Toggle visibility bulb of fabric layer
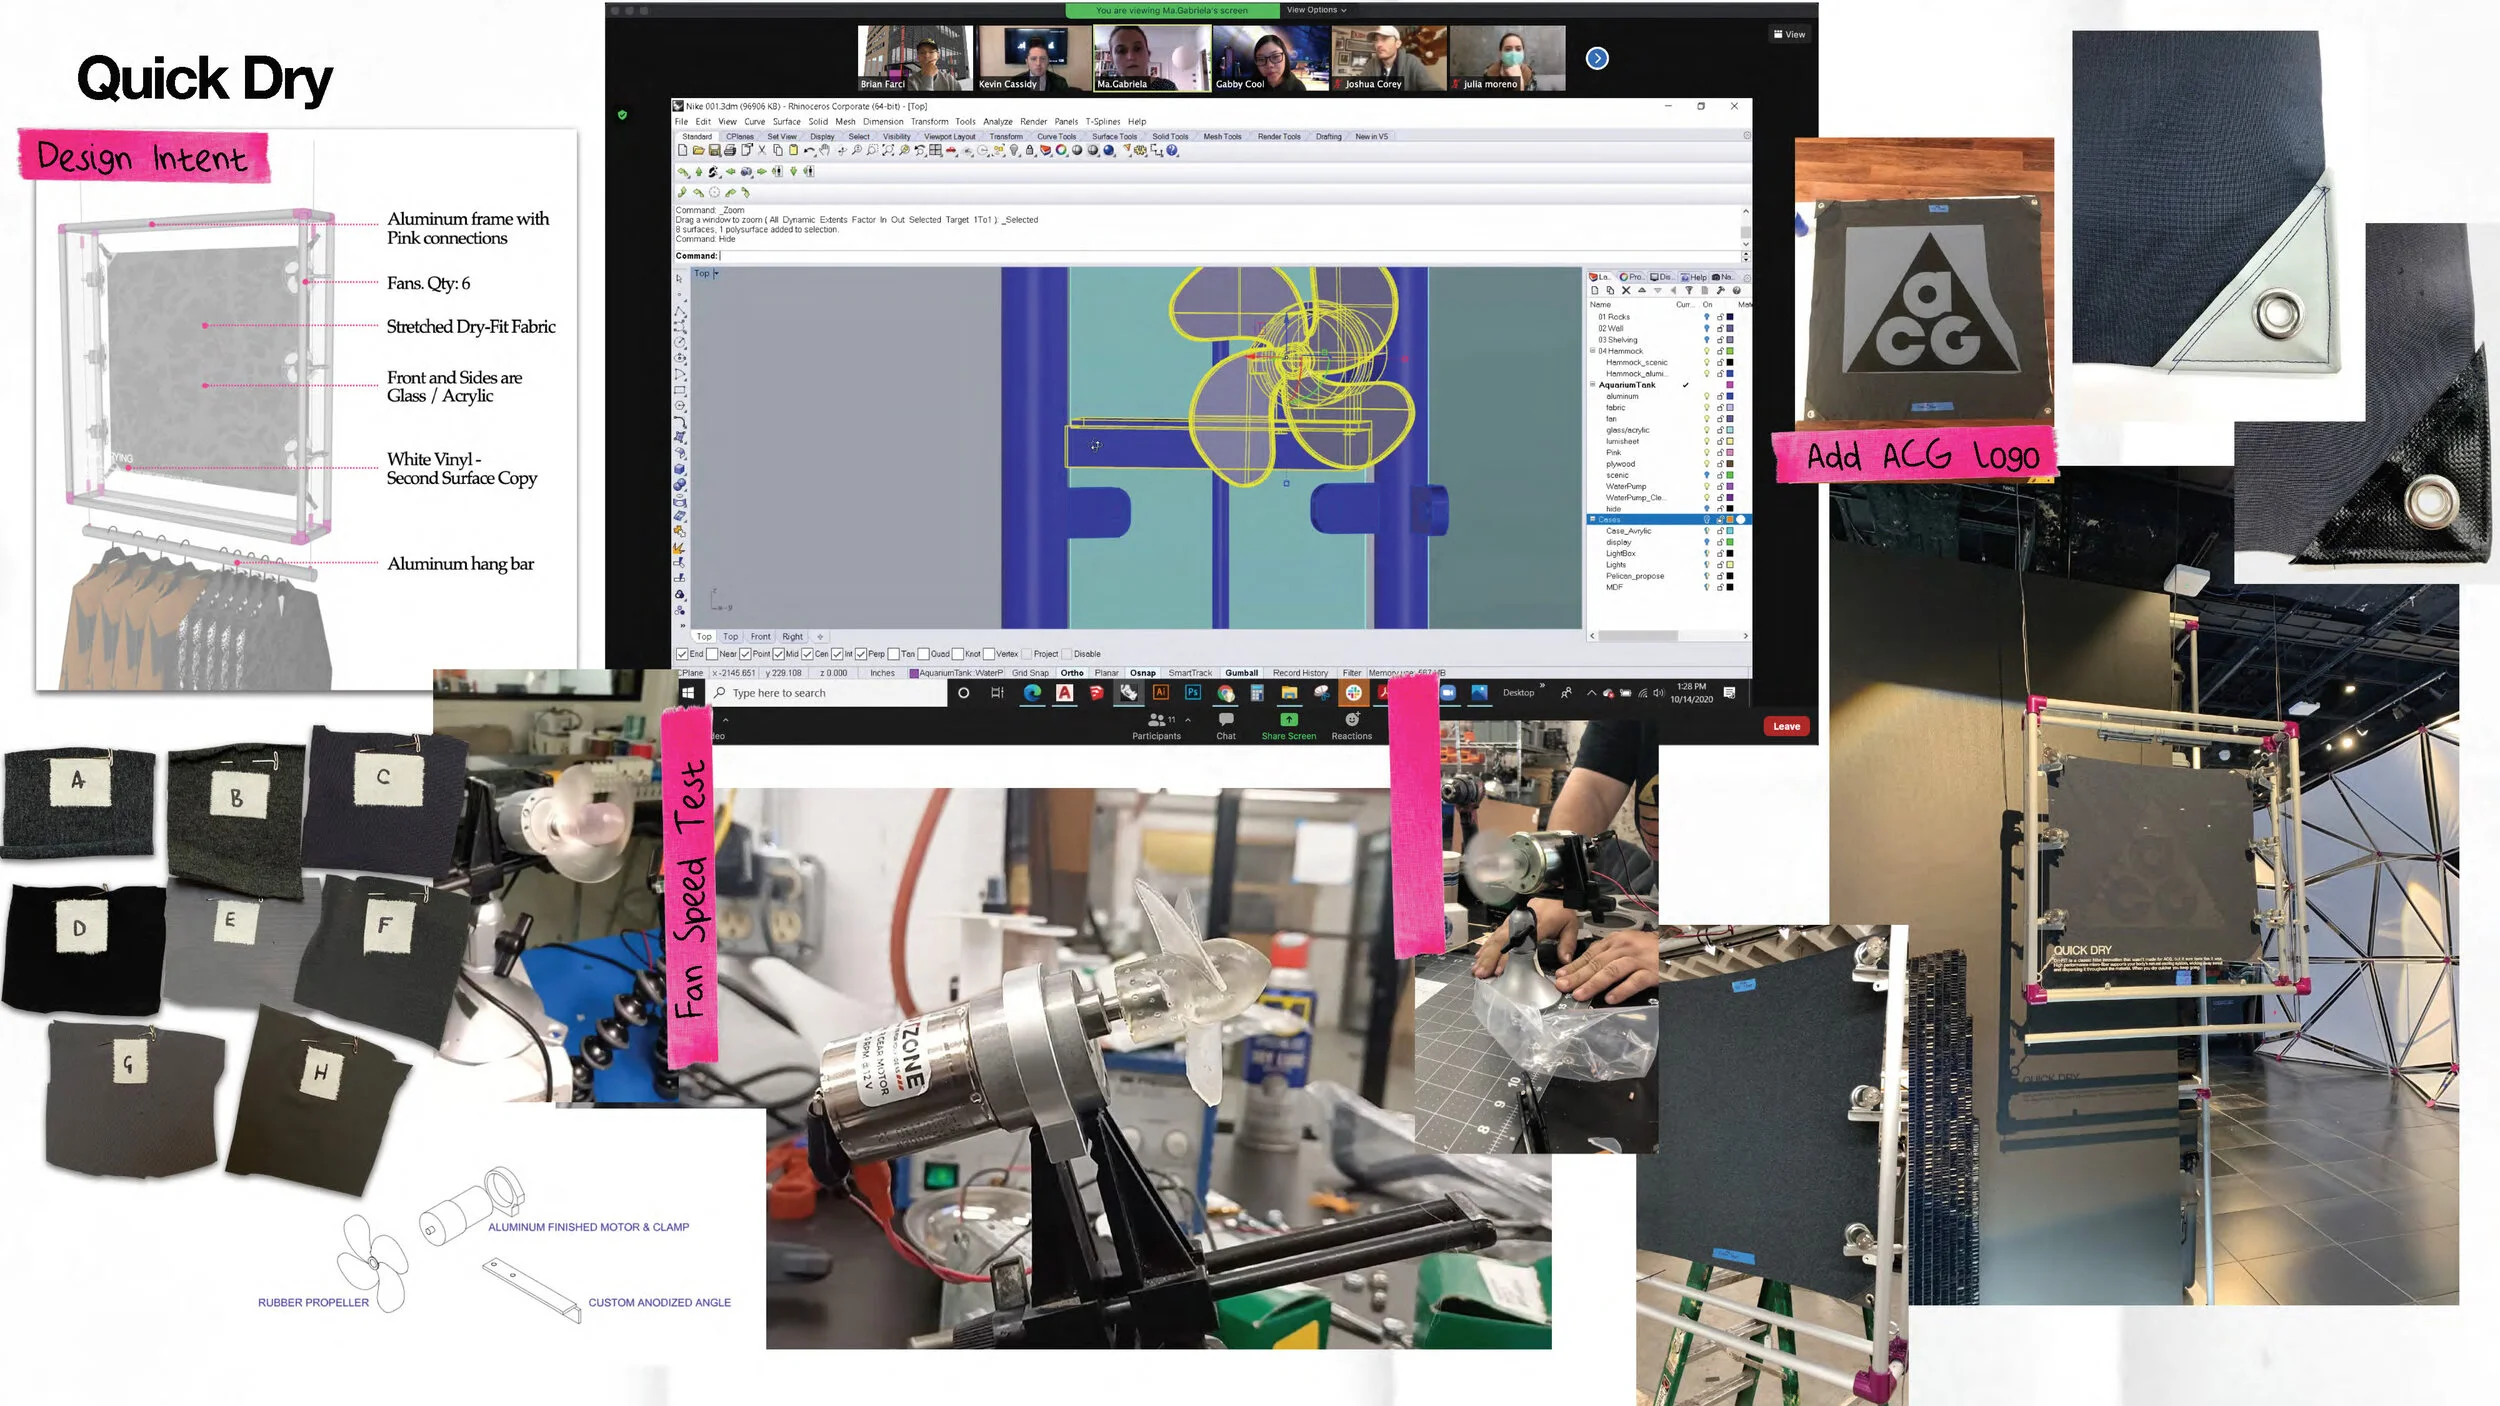Screen dimensions: 2500x1406 [x=1706, y=408]
